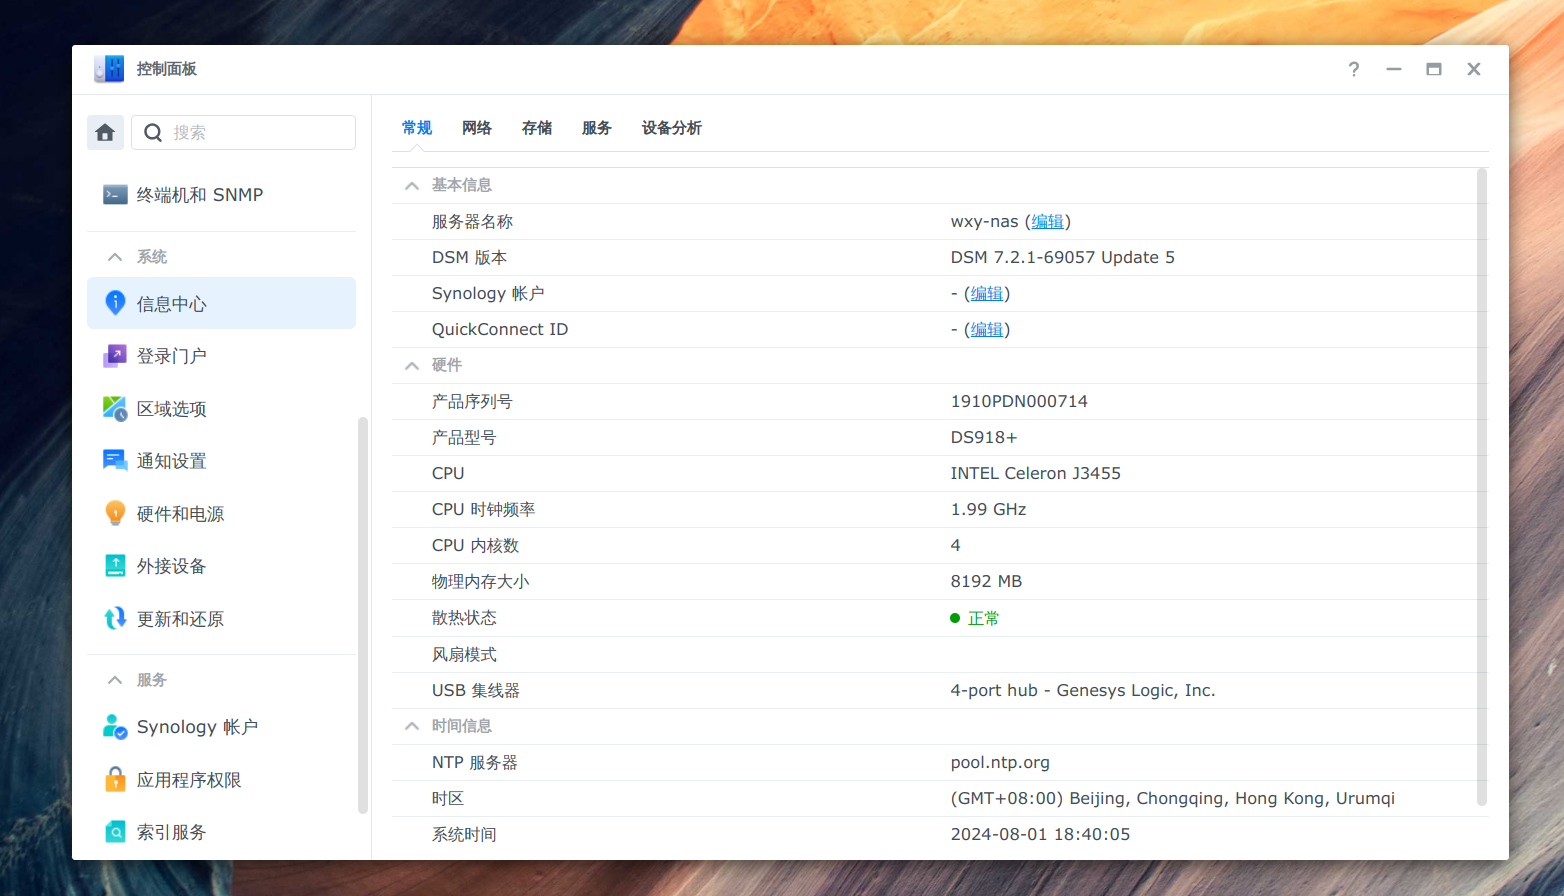Open Application Privileges (应用程序权限) lock icon
This screenshot has height=896, width=1564.
tap(115, 780)
